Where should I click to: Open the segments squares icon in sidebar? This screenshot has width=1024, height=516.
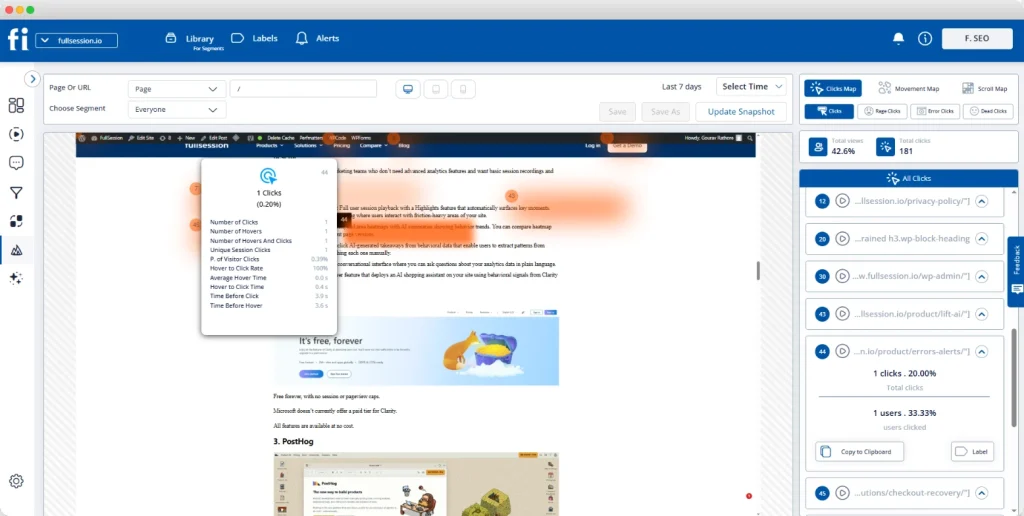coord(16,221)
